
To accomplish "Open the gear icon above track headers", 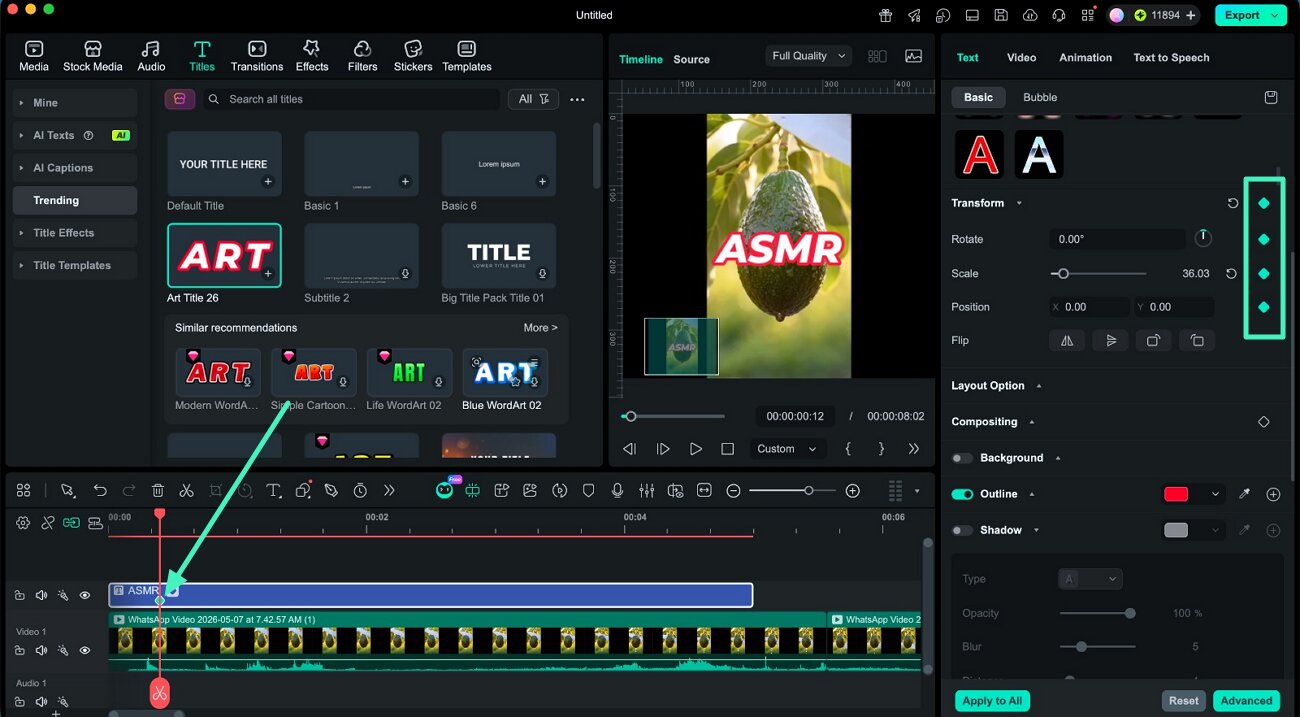I will 23,522.
